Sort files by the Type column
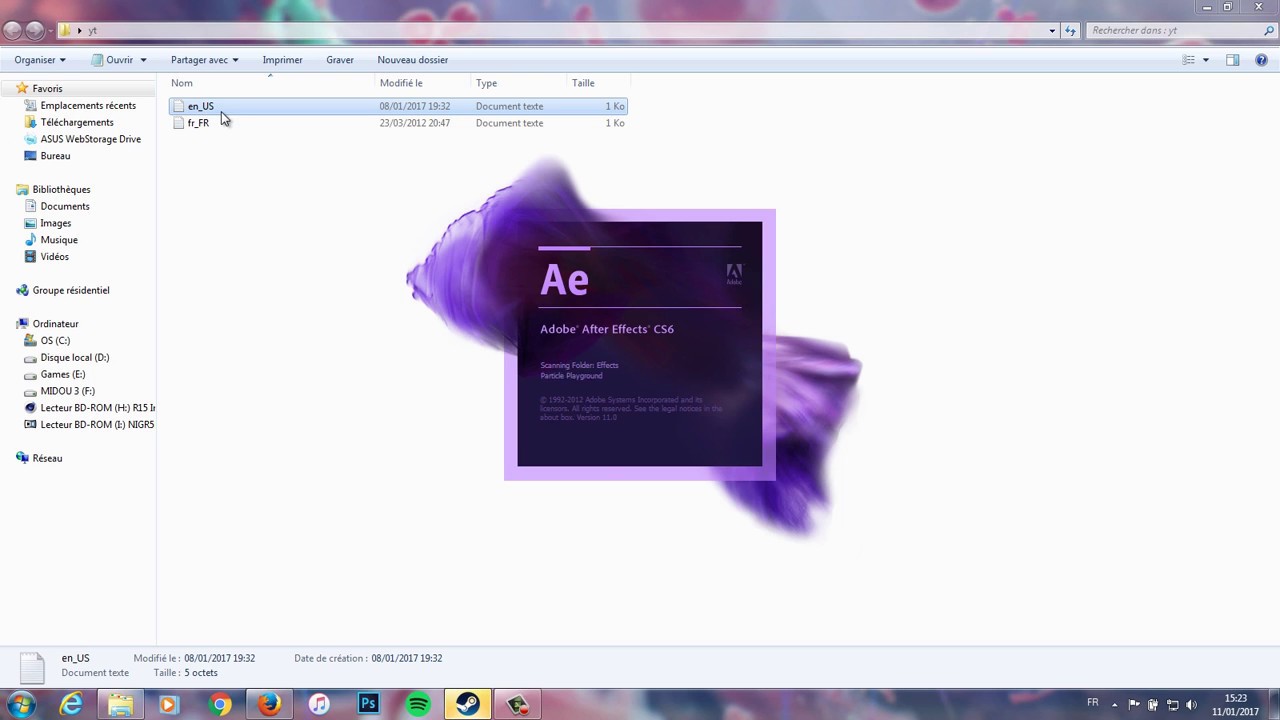This screenshot has width=1280, height=720. (x=519, y=83)
